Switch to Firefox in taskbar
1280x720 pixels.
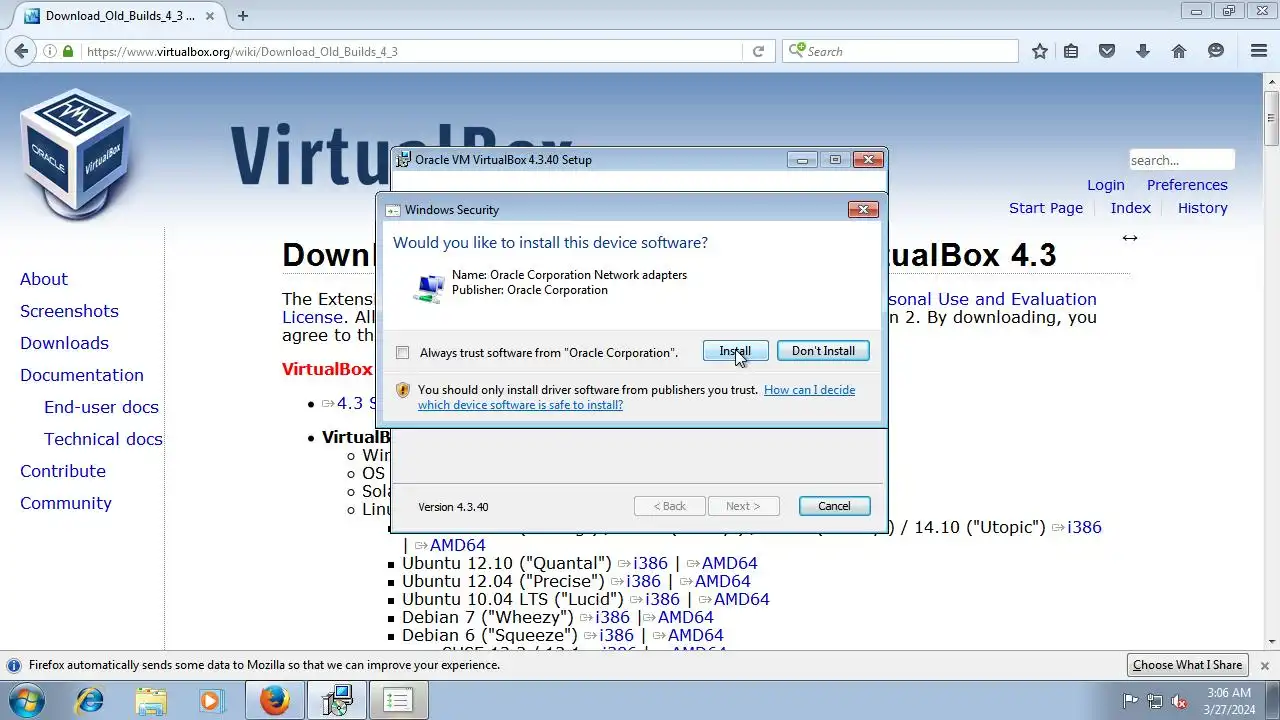coord(275,700)
